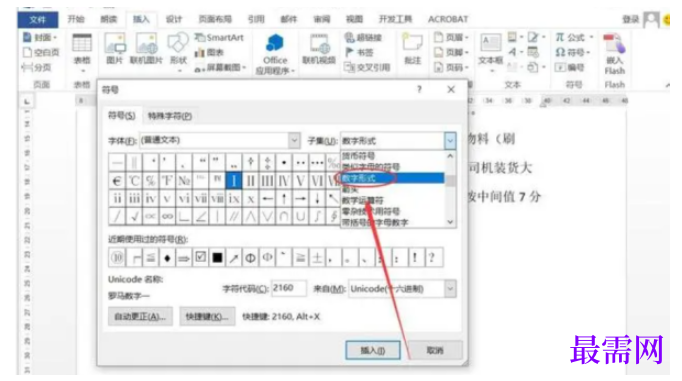The height and width of the screenshot is (381, 682).
Task: Switch to the 开发工具 developer tab
Action: point(395,19)
